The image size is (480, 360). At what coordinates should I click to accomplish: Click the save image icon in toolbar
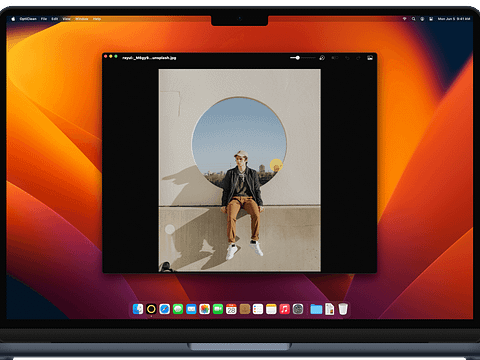click(x=370, y=58)
